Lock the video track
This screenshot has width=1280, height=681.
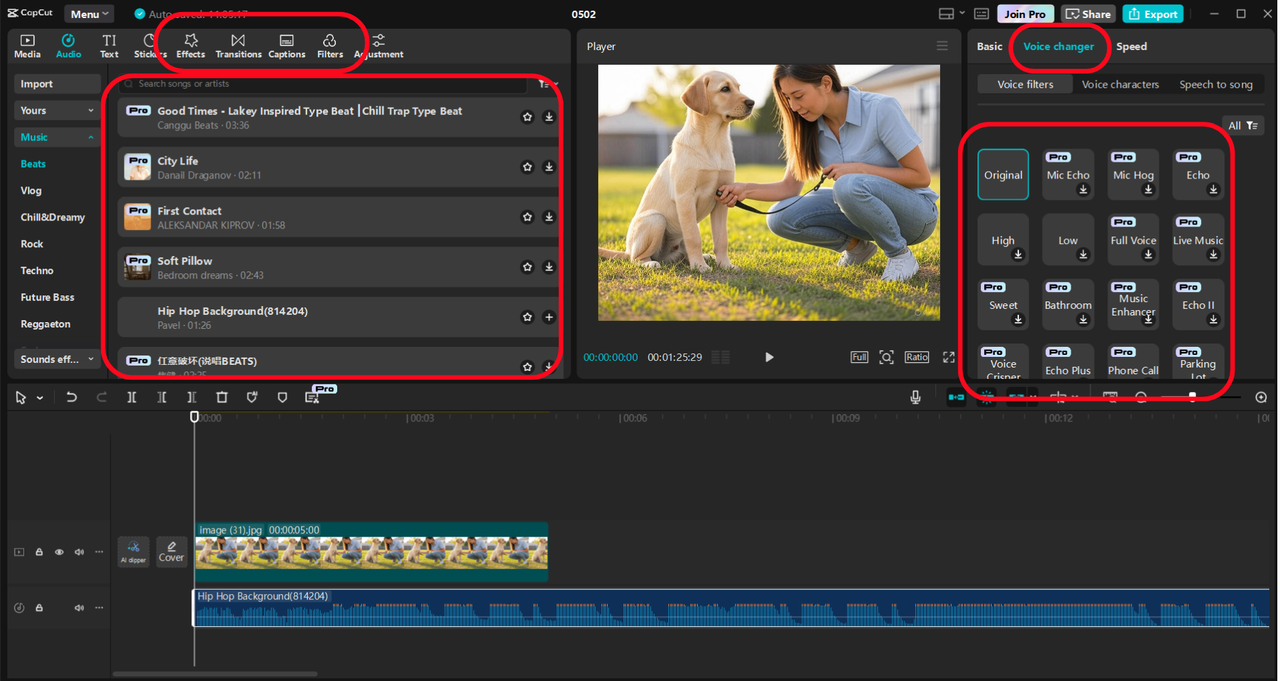pyautogui.click(x=39, y=552)
